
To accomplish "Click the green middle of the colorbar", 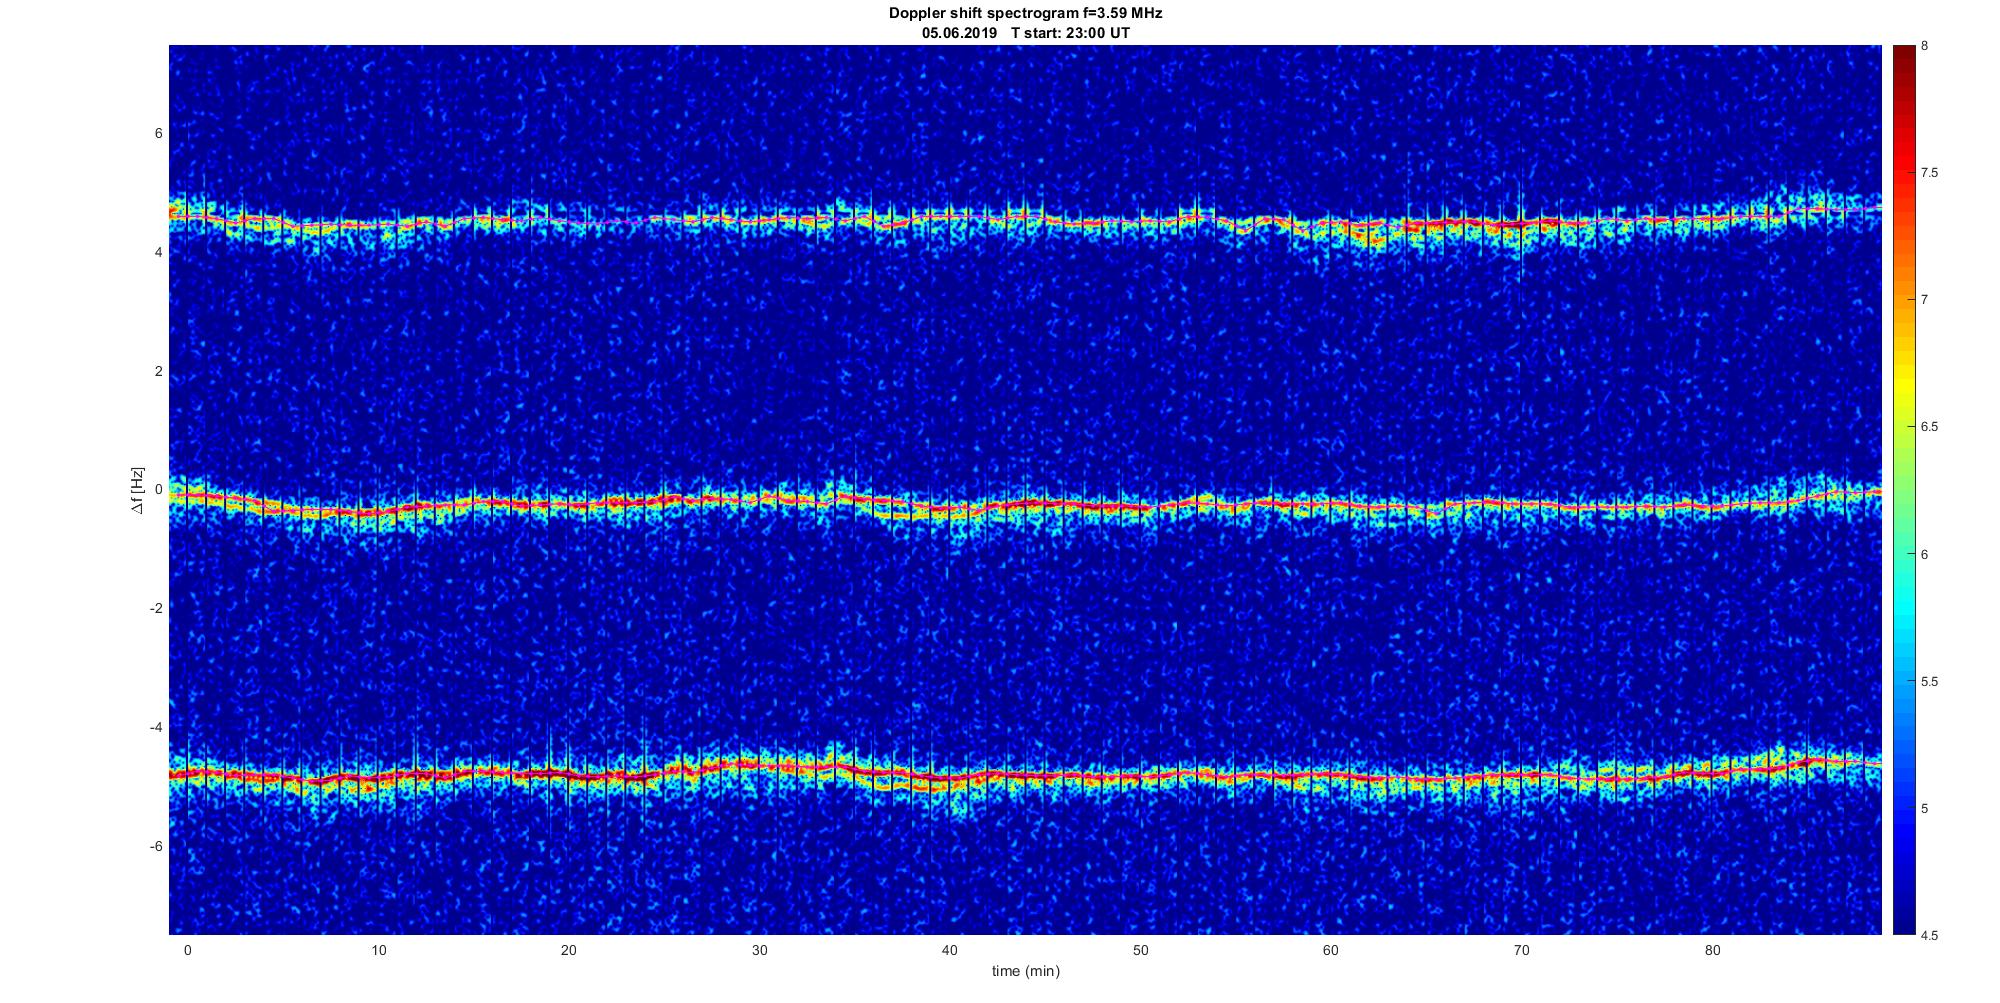I will pos(1903,490).
